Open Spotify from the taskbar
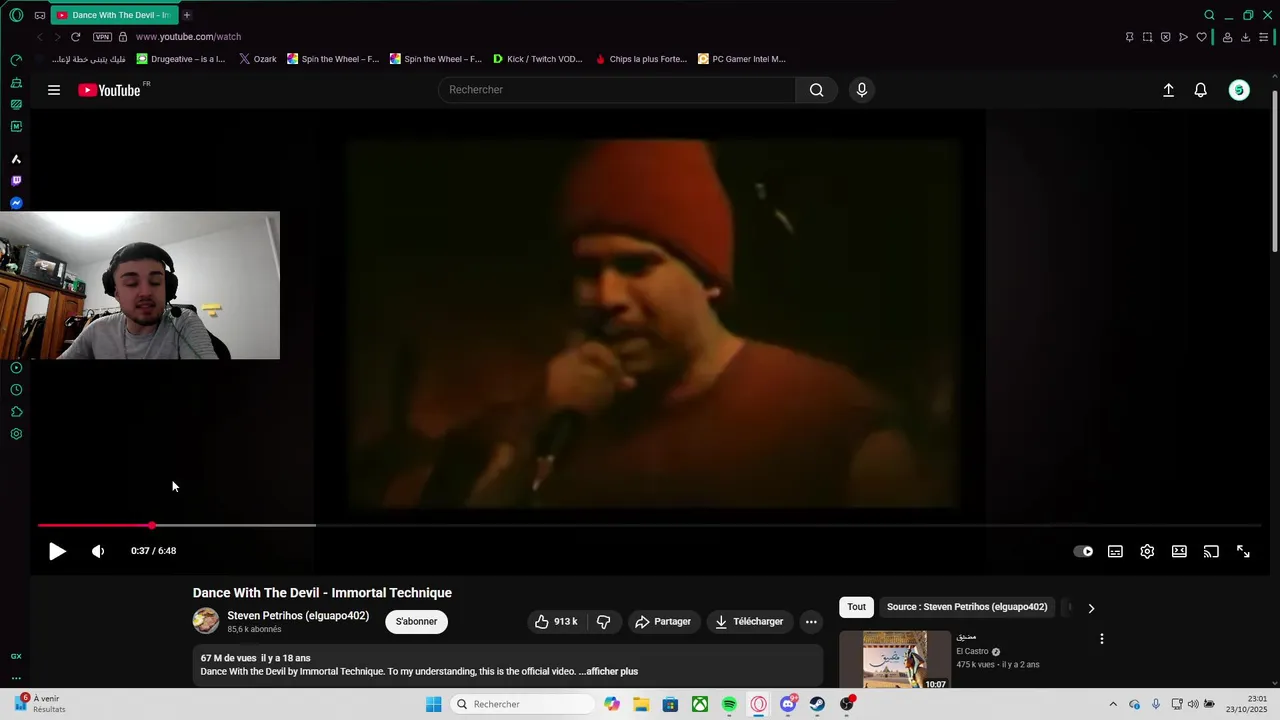 pyautogui.click(x=729, y=704)
